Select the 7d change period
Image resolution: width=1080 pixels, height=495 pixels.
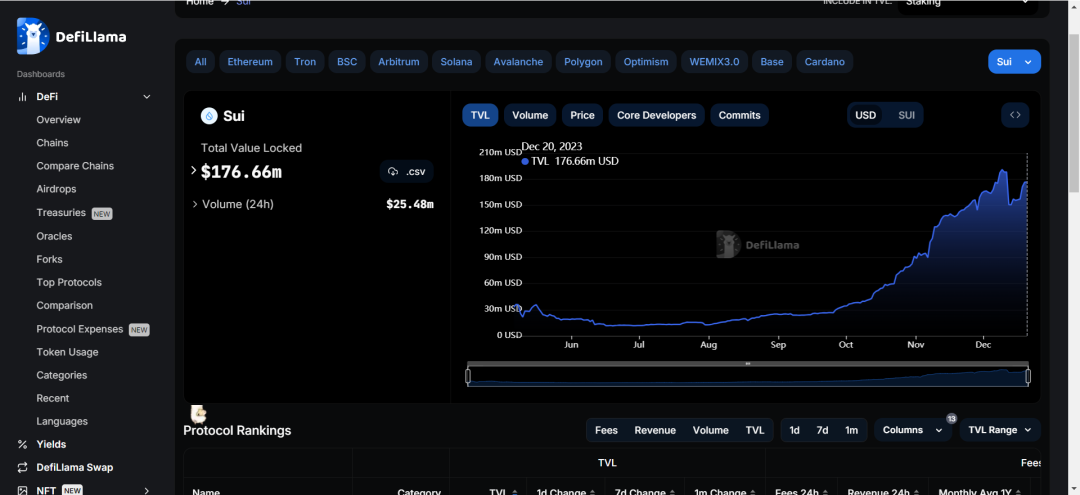coord(822,430)
